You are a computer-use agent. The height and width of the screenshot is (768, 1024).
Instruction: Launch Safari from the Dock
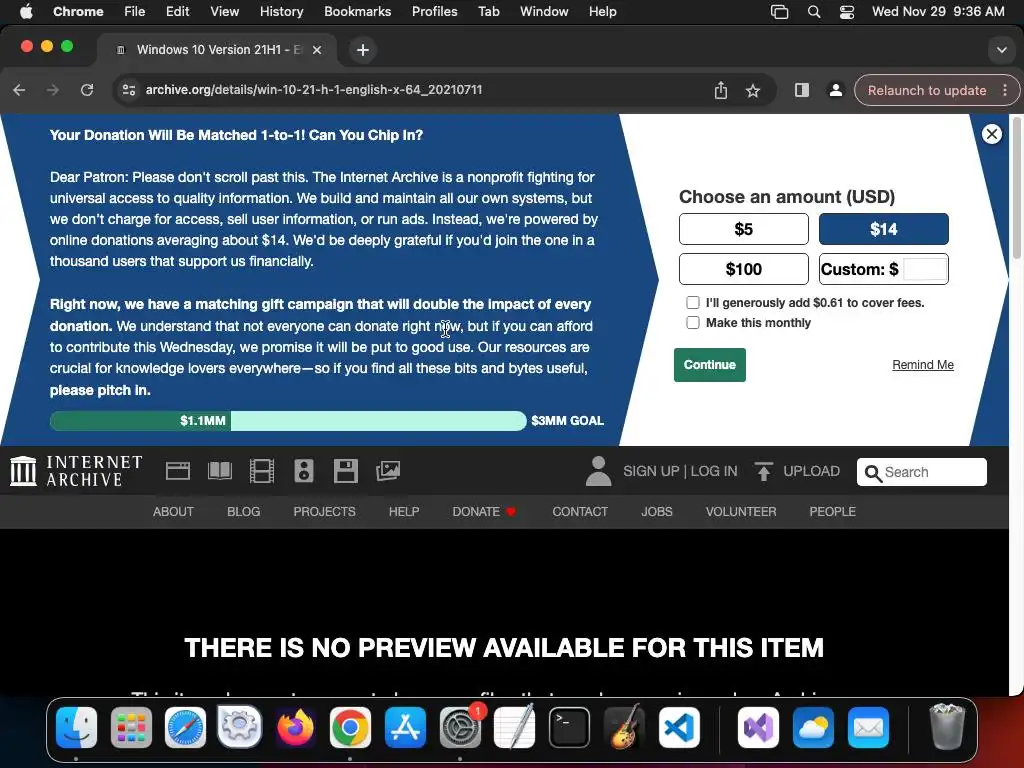185,727
